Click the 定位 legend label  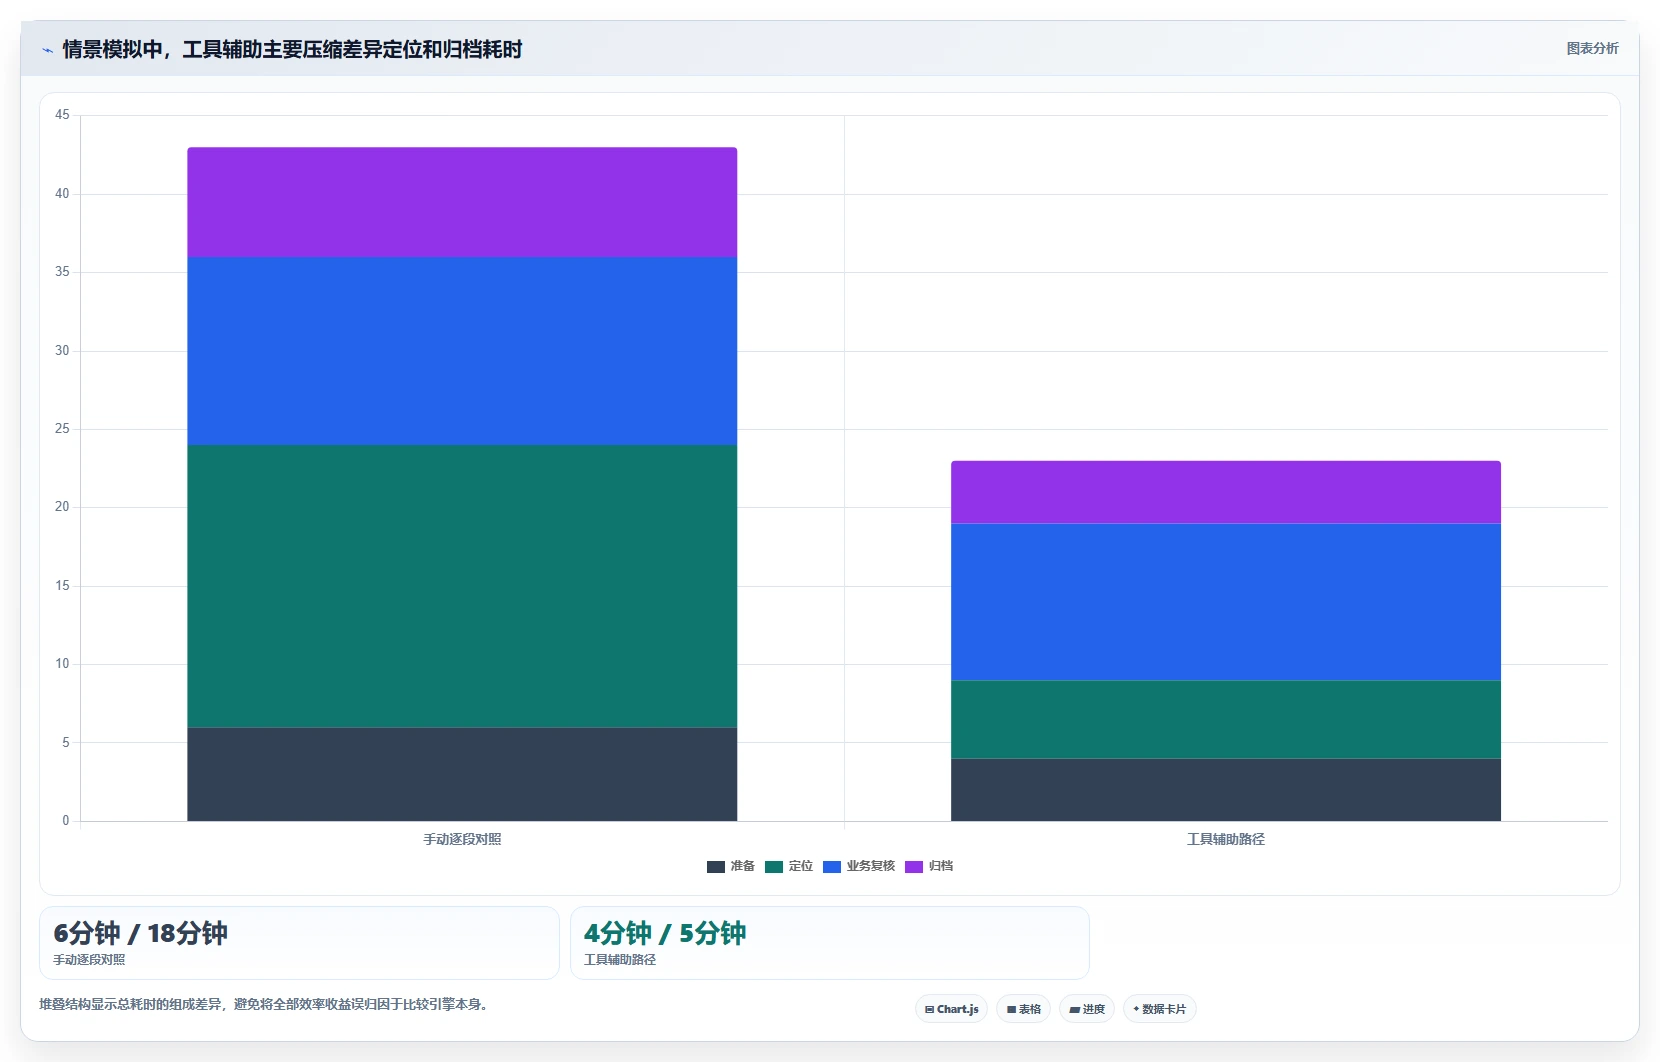click(x=800, y=866)
